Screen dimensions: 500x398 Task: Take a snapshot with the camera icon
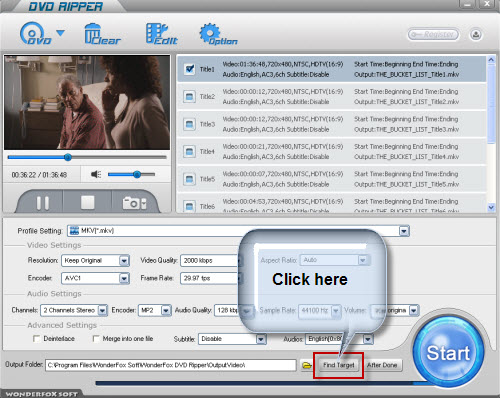[134, 203]
